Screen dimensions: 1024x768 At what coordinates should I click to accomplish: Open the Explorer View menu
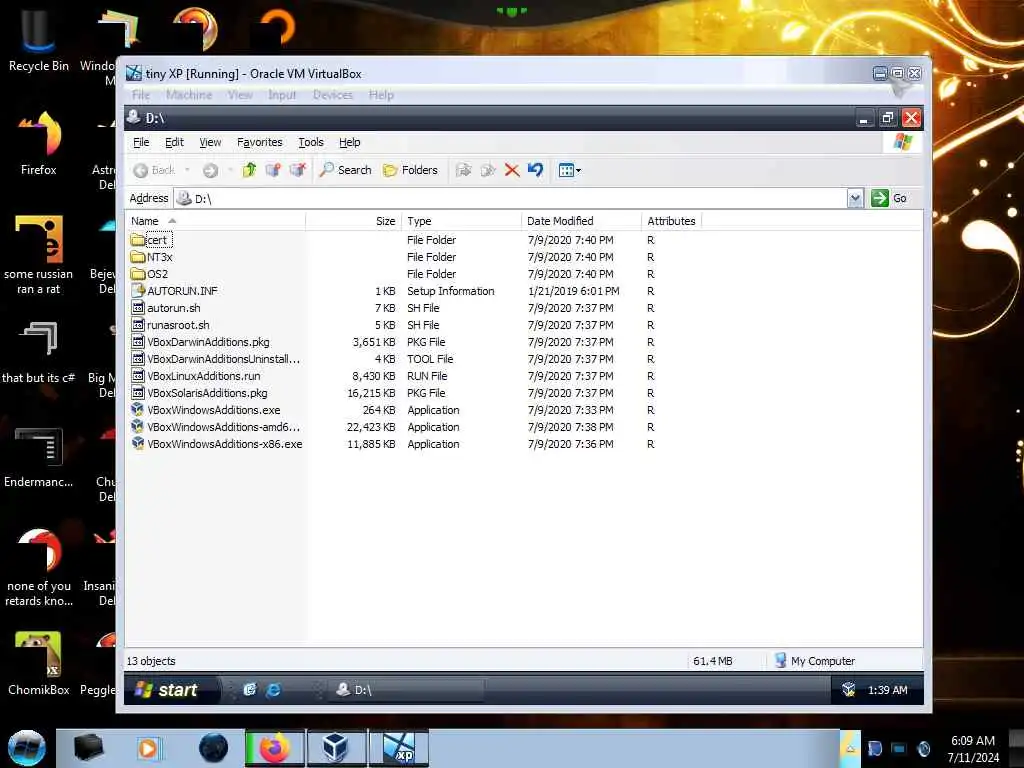point(210,142)
